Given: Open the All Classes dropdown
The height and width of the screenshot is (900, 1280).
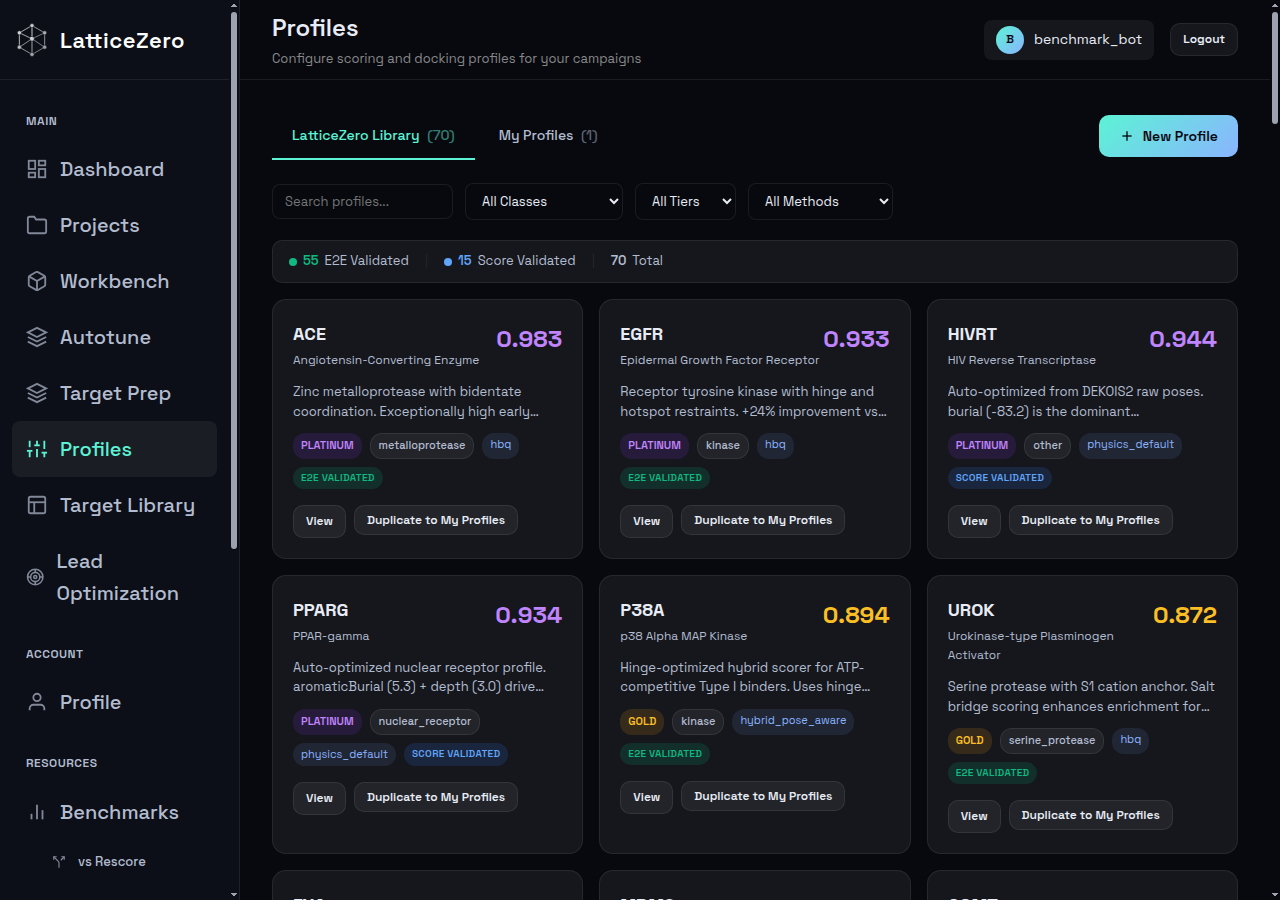Looking at the screenshot, I should pyautogui.click(x=544, y=201).
